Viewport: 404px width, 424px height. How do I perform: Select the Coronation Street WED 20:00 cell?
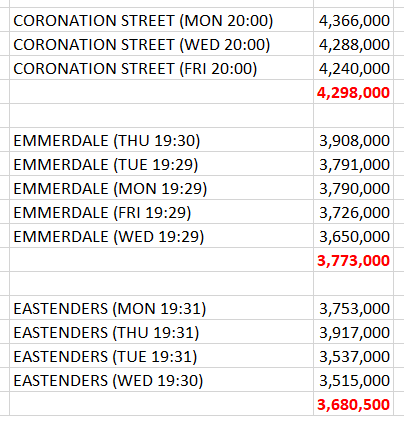pyautogui.click(x=161, y=44)
